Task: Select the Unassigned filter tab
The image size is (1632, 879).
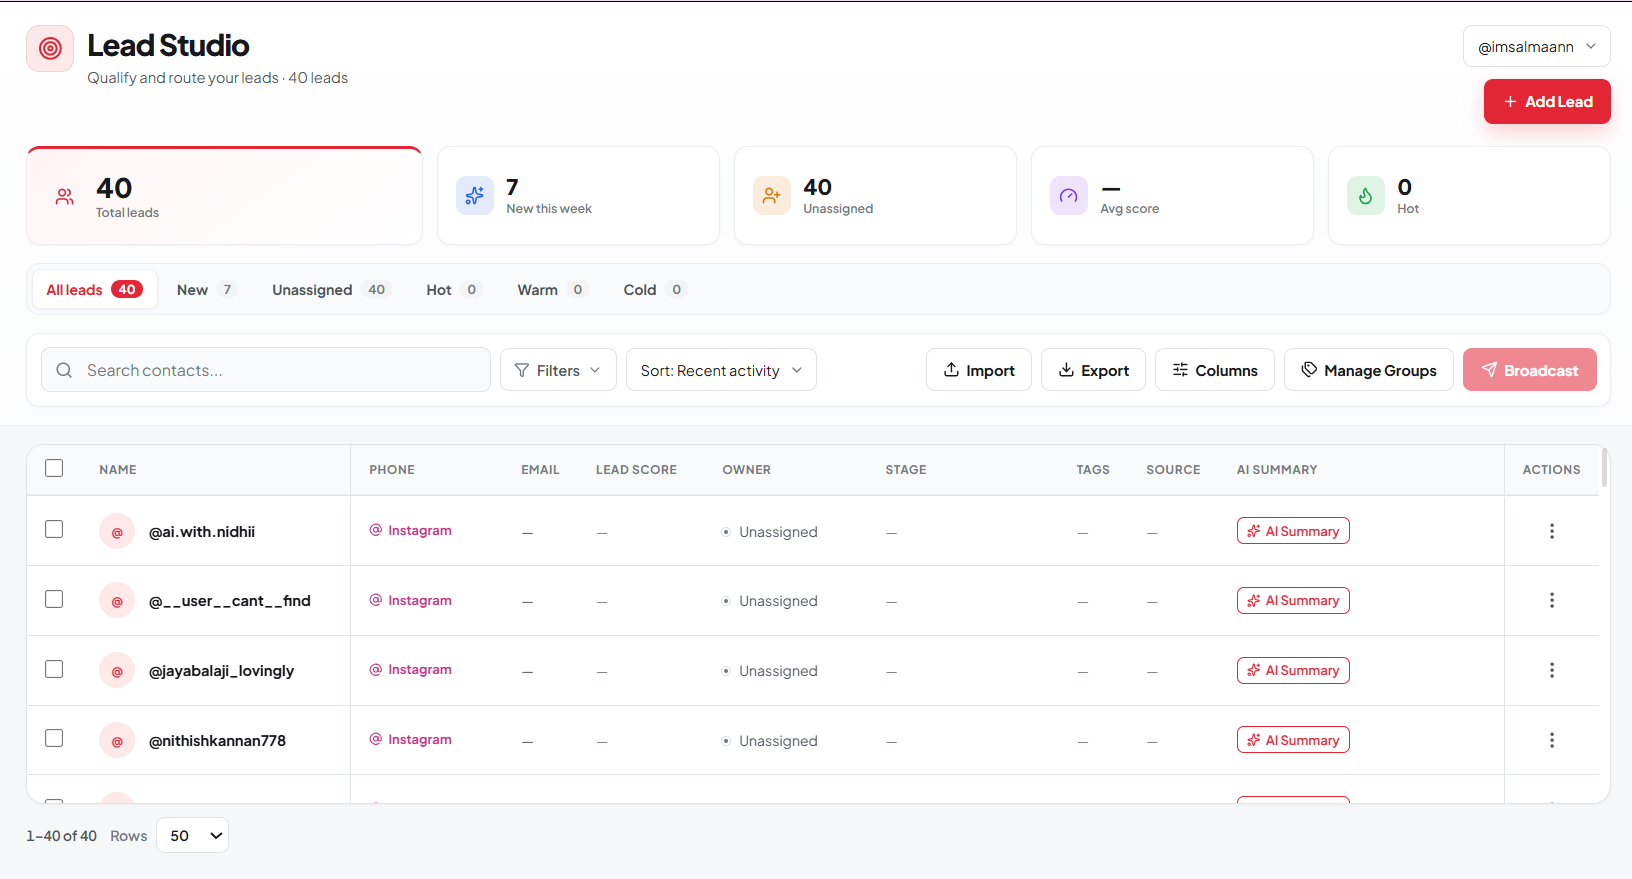Action: (x=330, y=289)
